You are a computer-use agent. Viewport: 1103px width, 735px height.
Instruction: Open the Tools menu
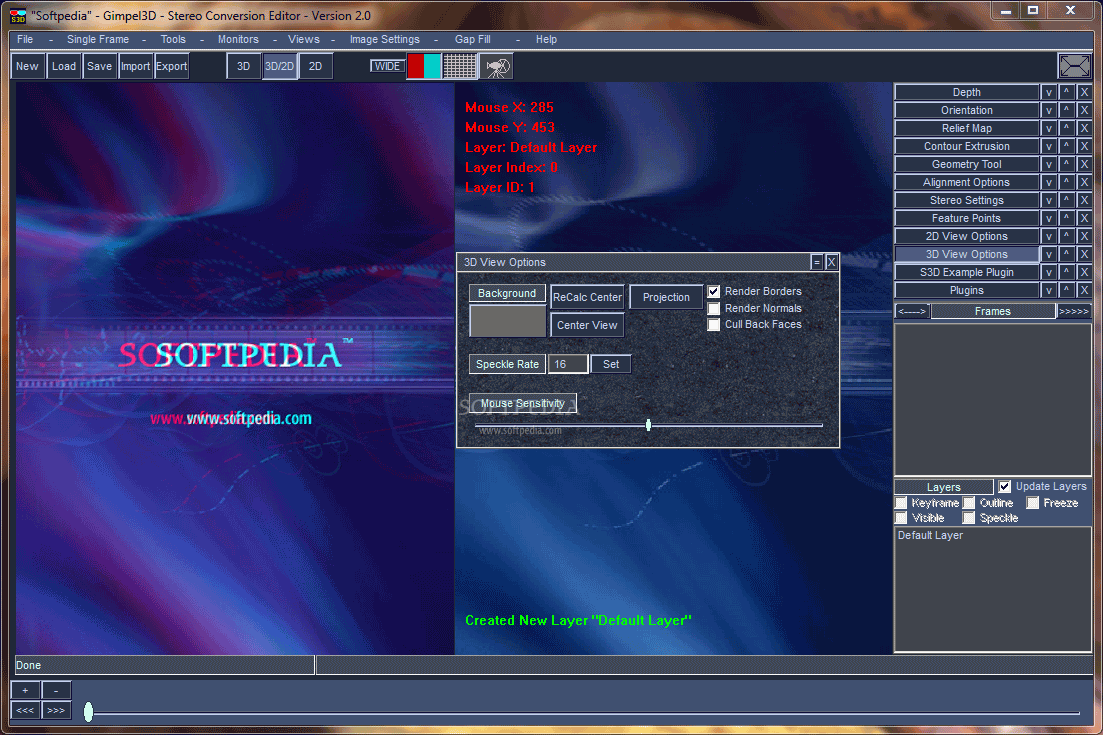(173, 39)
